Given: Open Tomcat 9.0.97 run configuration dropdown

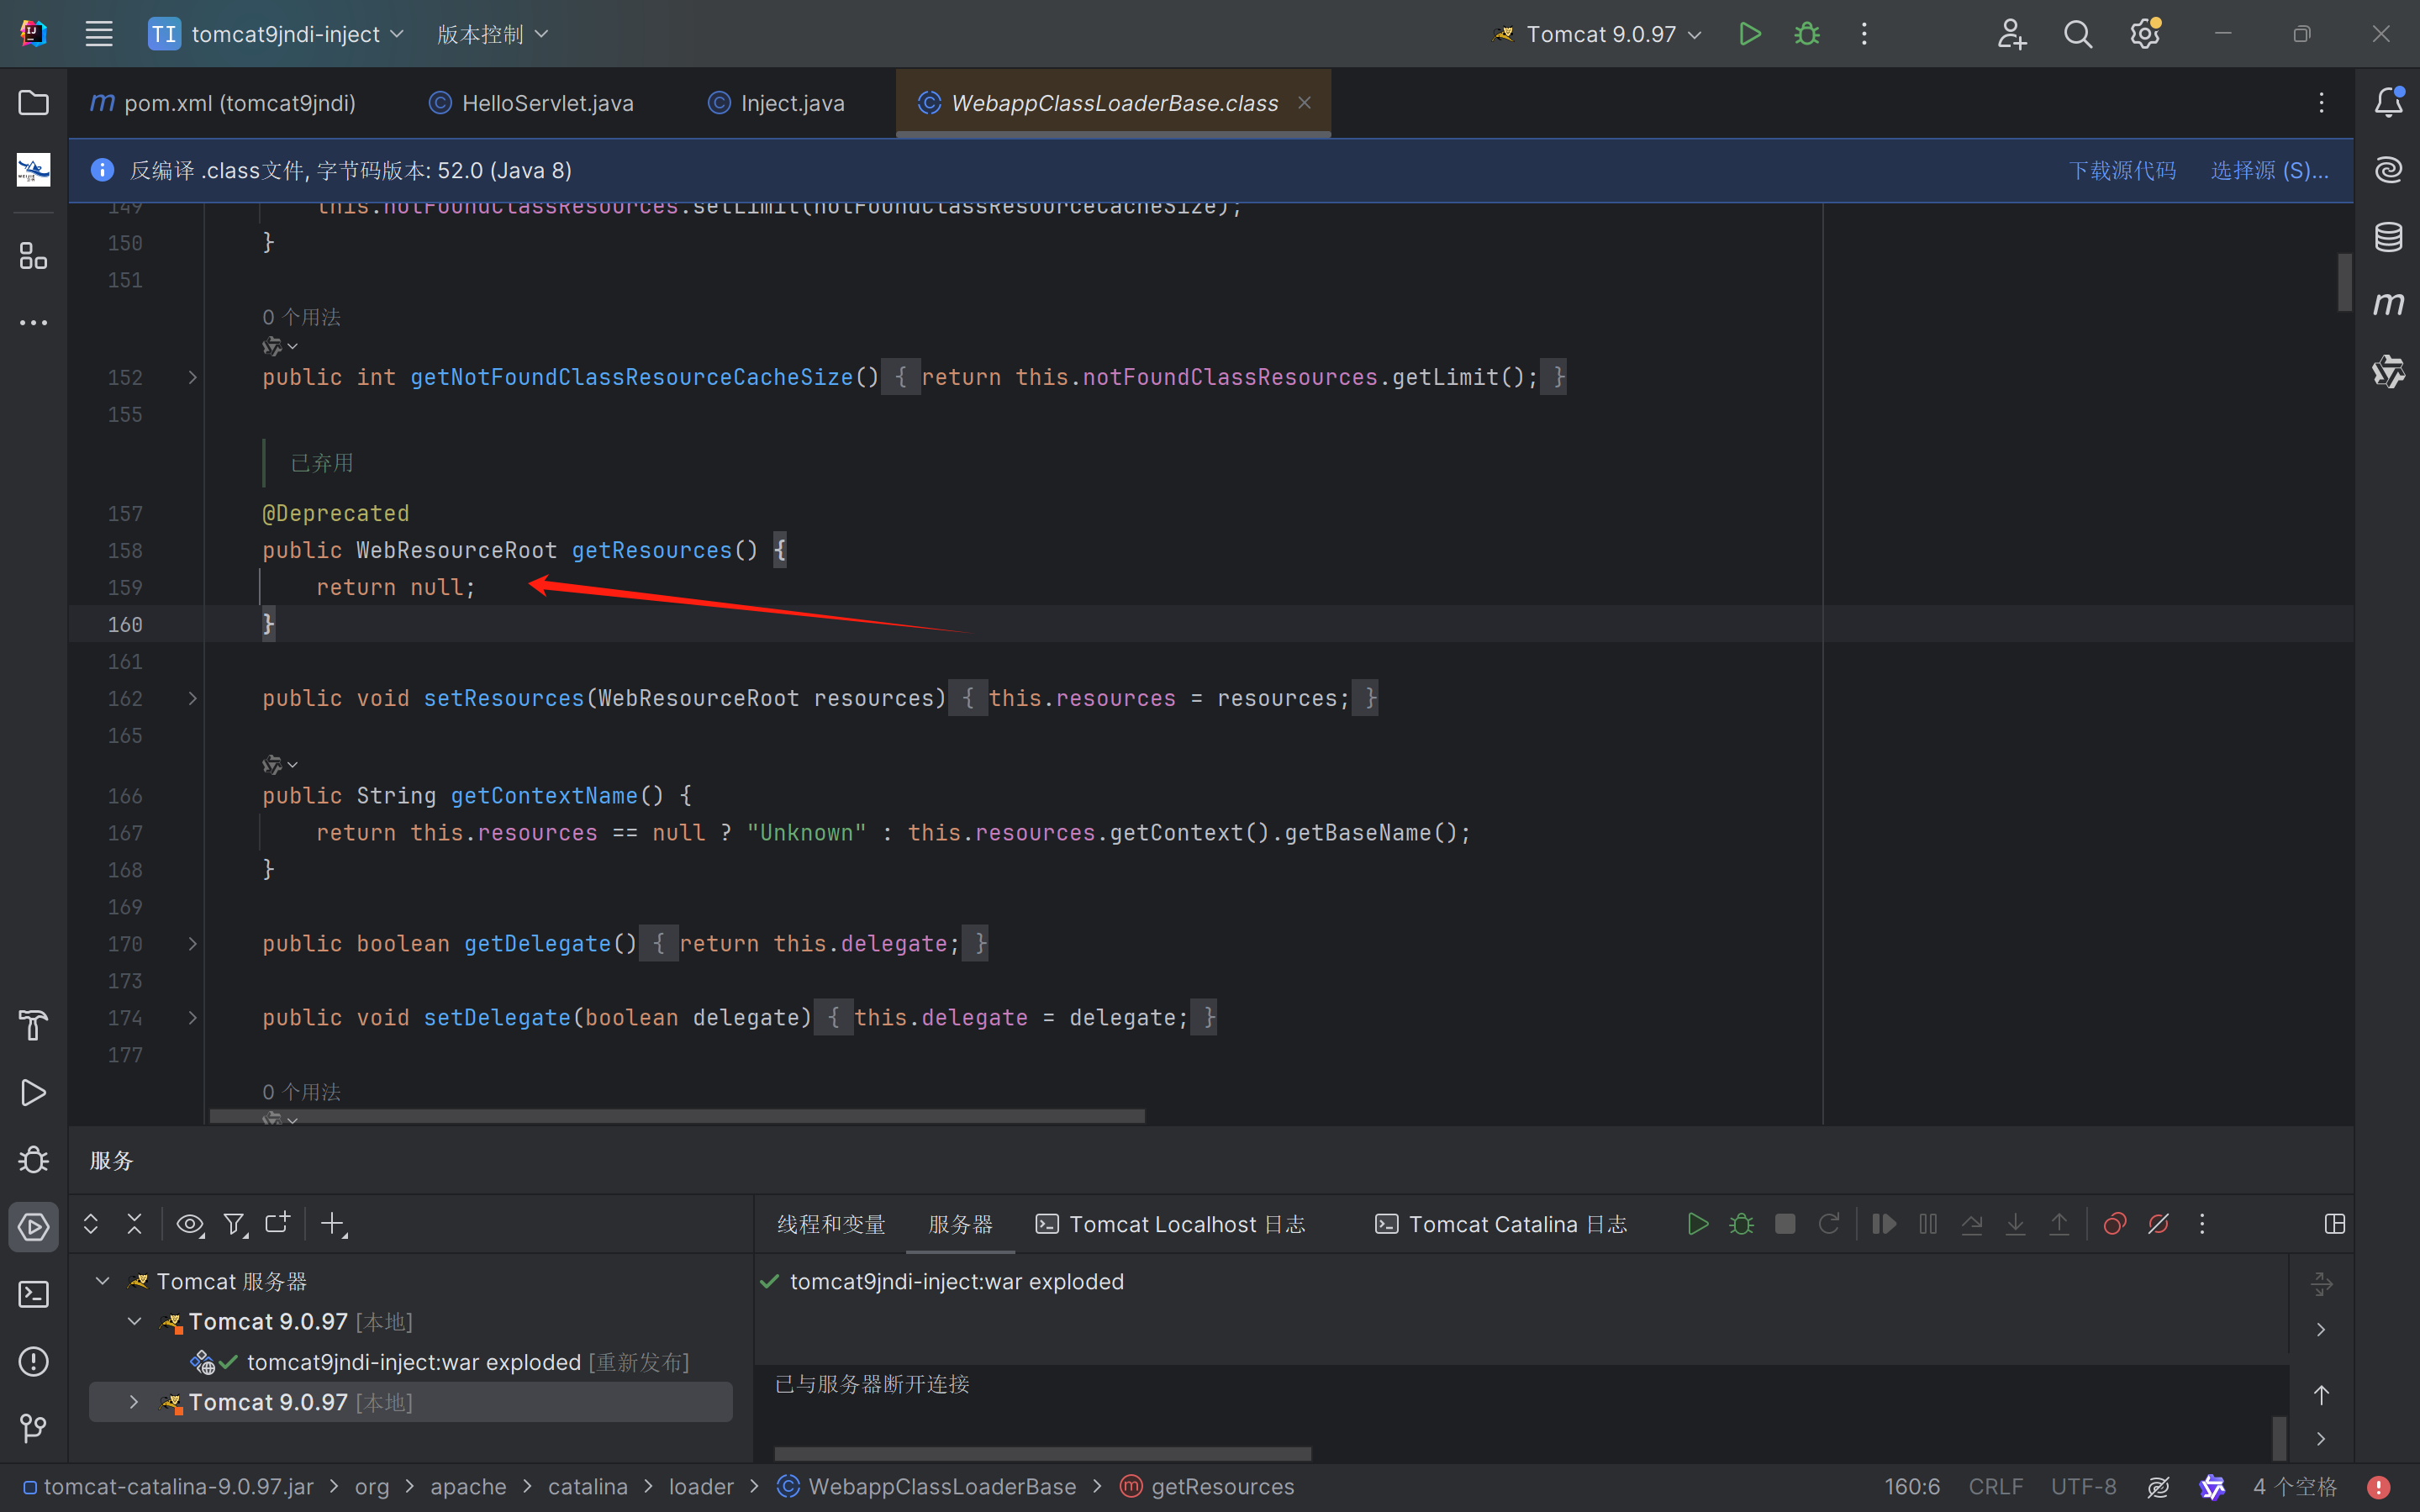Looking at the screenshot, I should pos(1600,34).
